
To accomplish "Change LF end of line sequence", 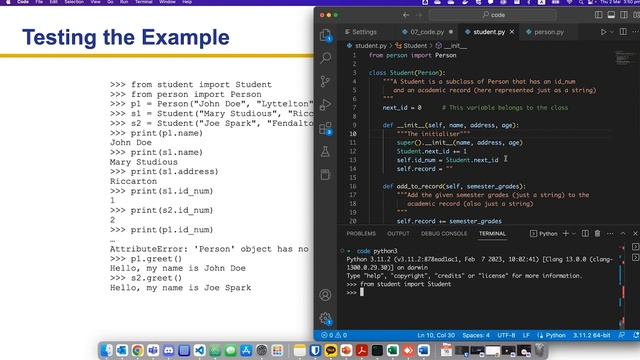I will point(526,335).
